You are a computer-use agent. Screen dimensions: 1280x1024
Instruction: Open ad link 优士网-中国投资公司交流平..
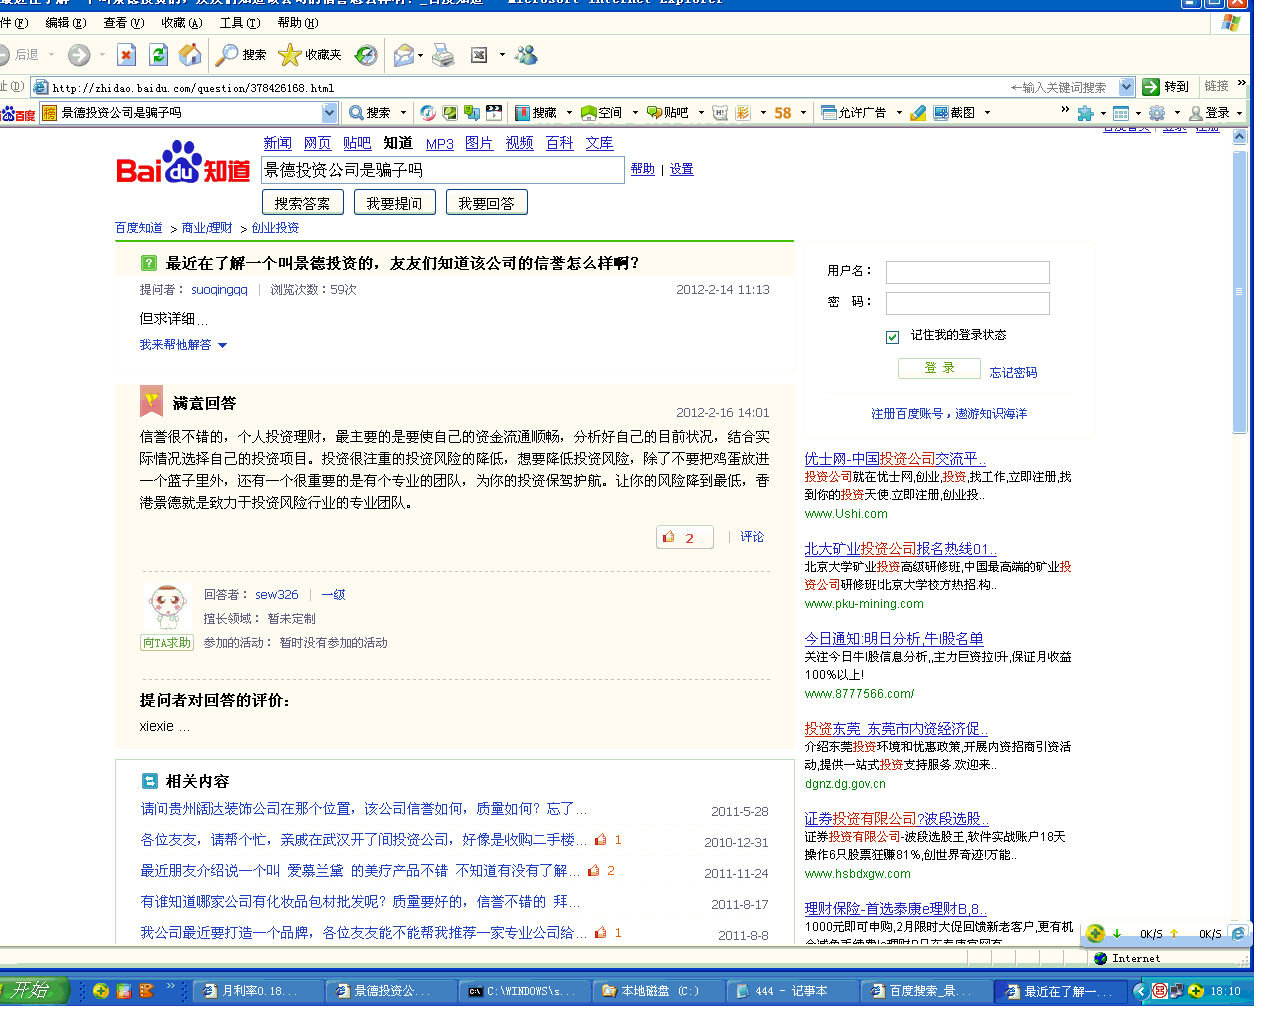click(895, 459)
